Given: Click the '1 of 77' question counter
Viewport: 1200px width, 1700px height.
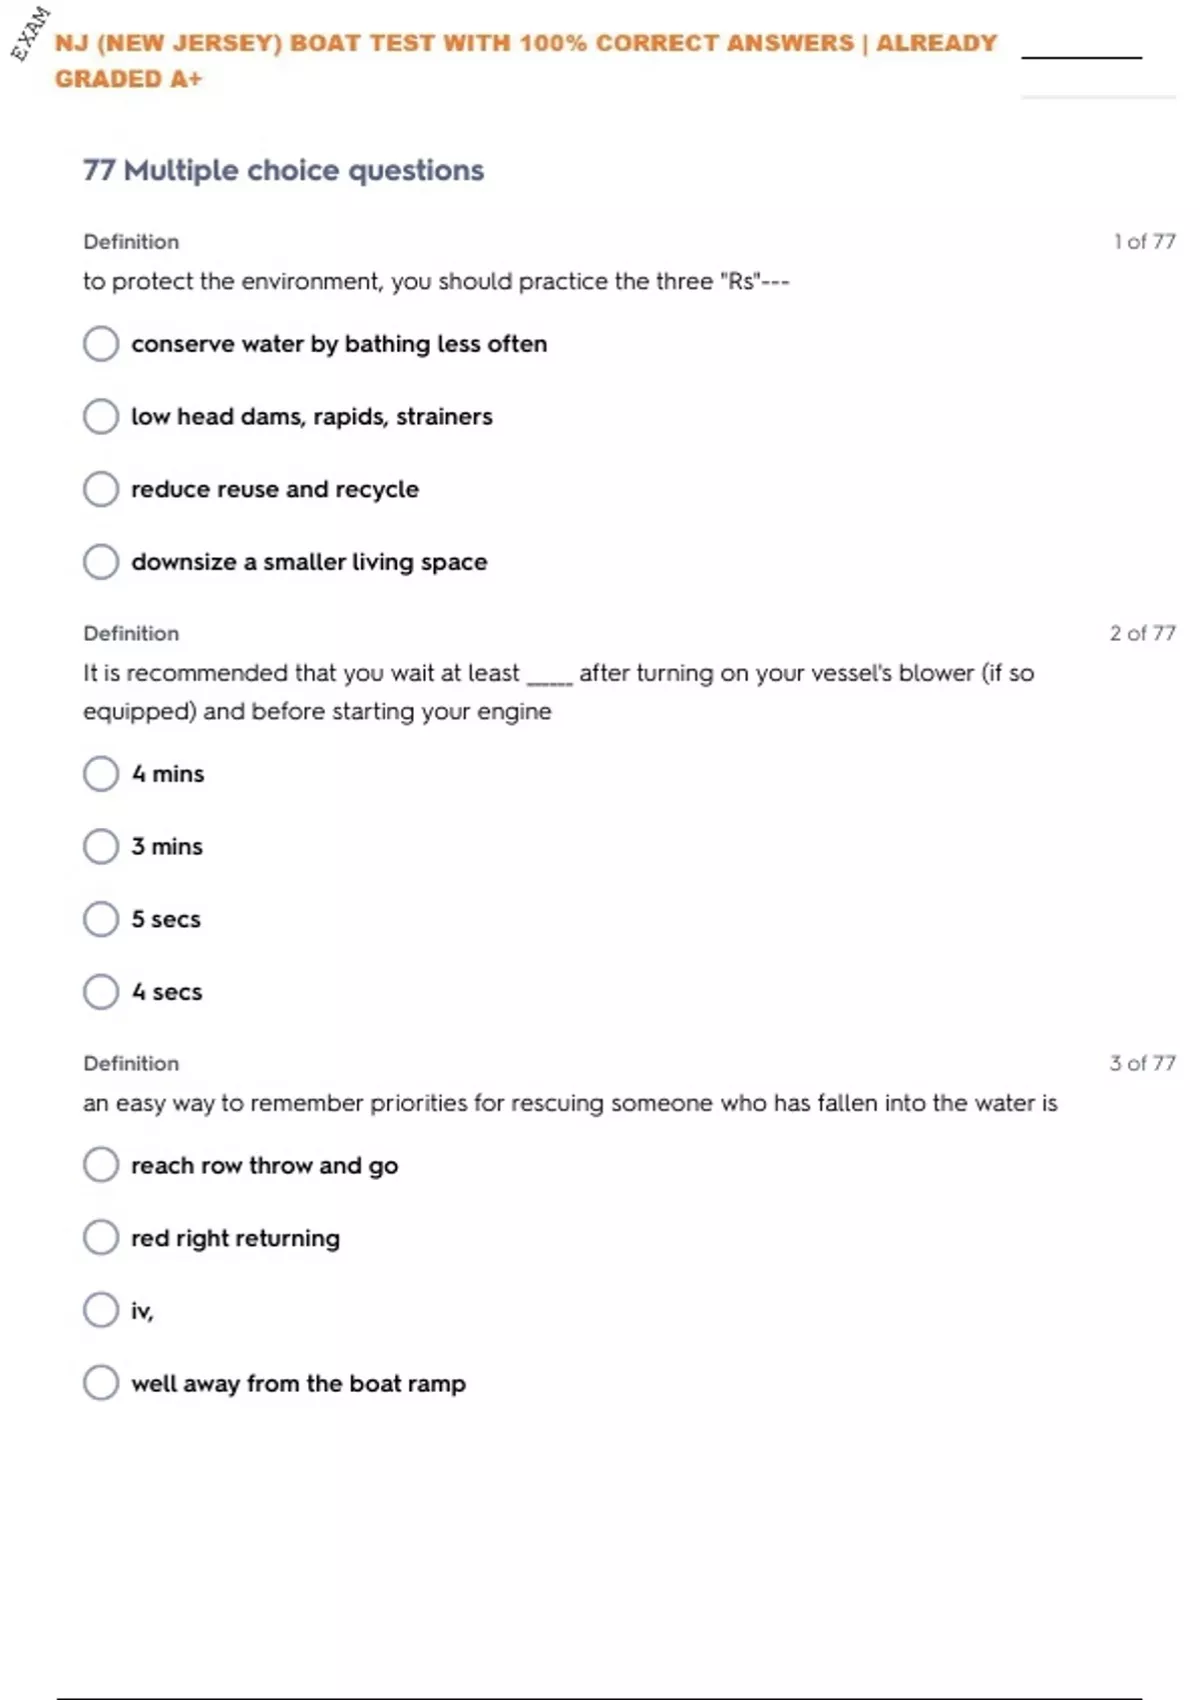Looking at the screenshot, I should pos(1144,242).
